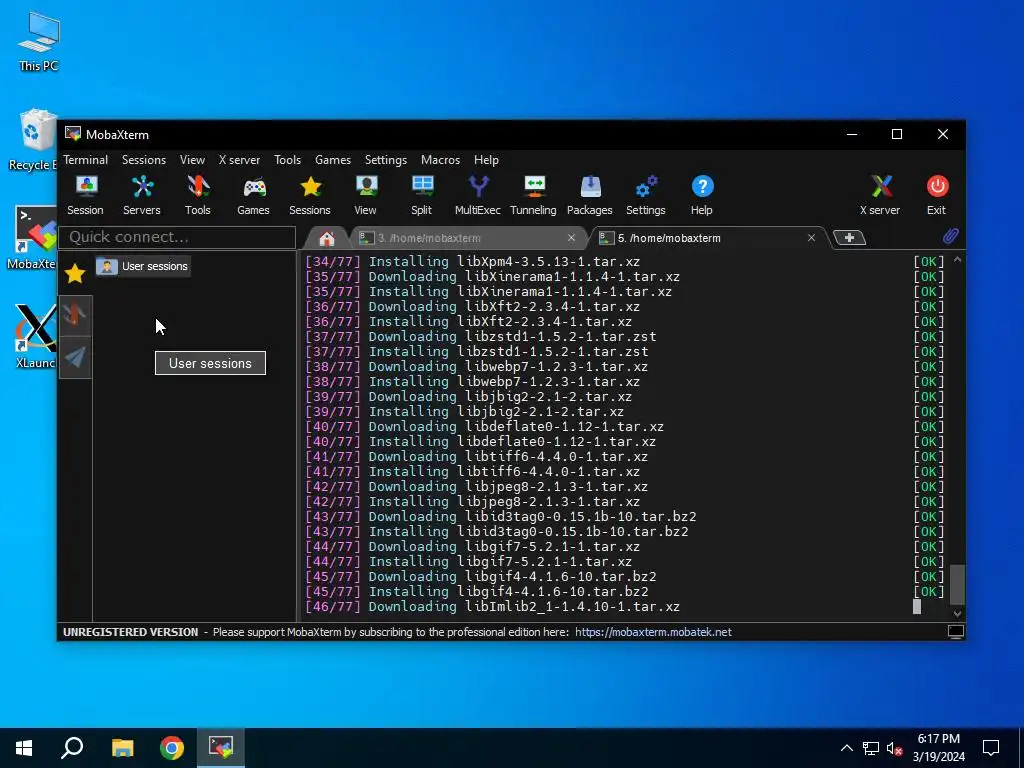Select the Macros paper-plane sidebar tab

75,357
